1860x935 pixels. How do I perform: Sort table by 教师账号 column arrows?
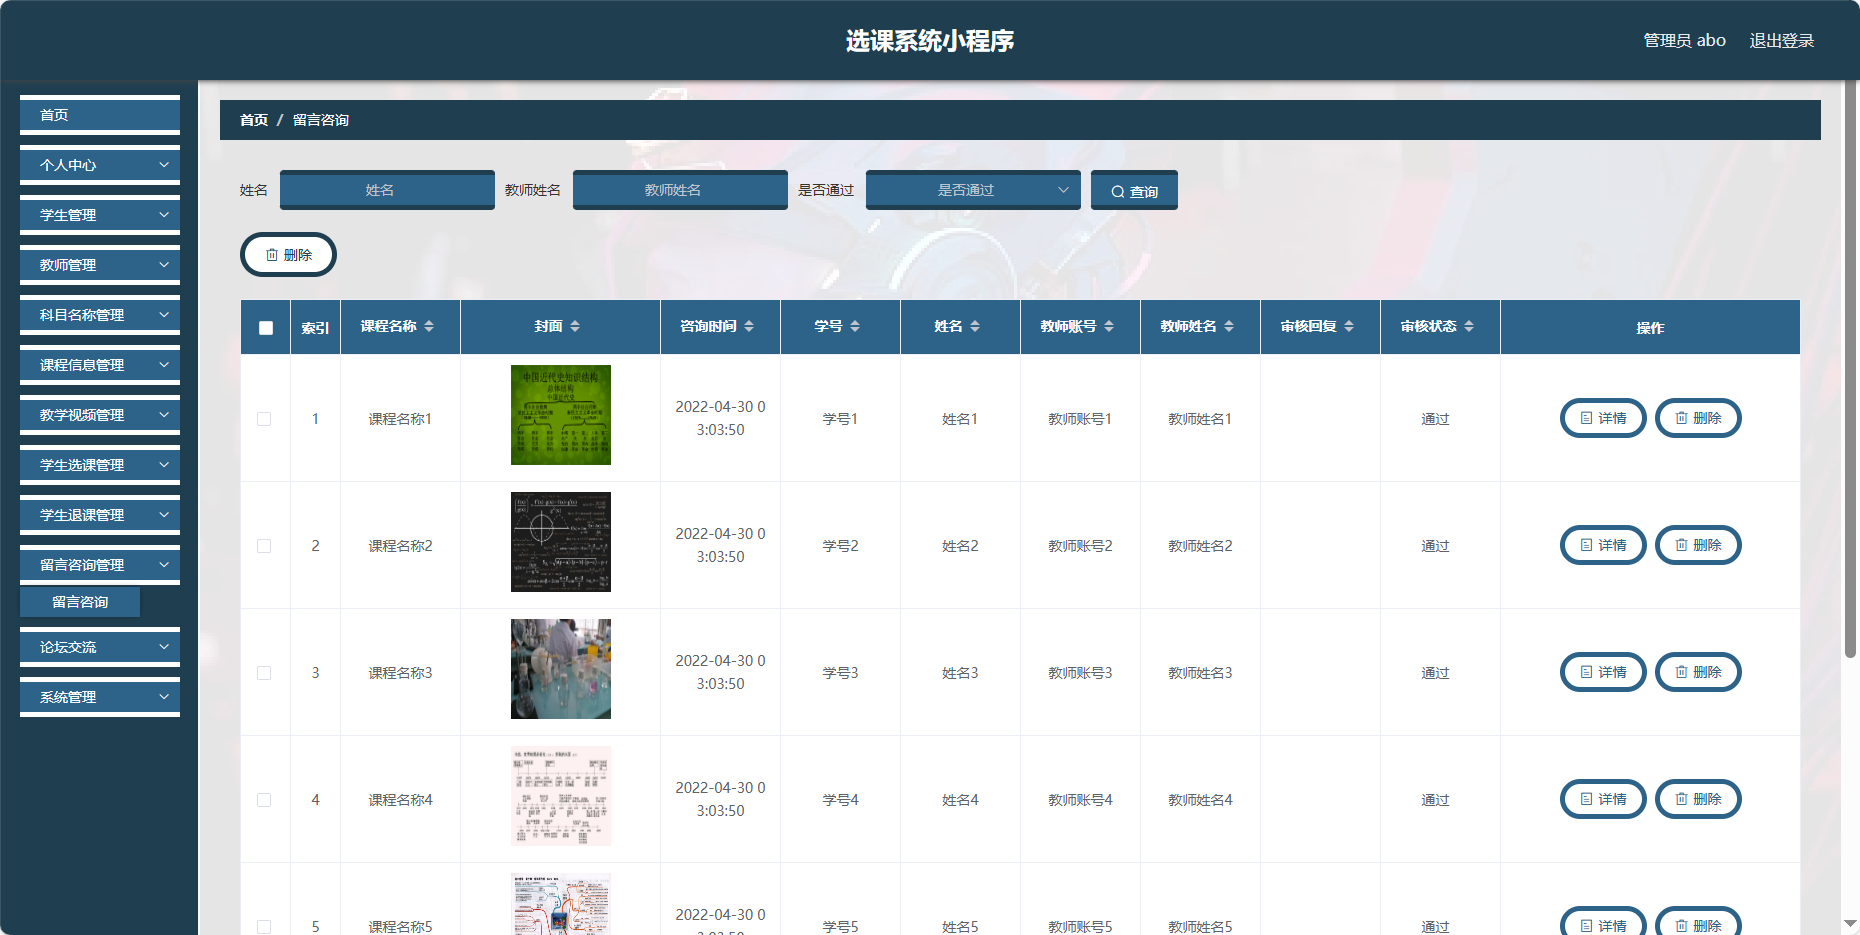[1109, 326]
